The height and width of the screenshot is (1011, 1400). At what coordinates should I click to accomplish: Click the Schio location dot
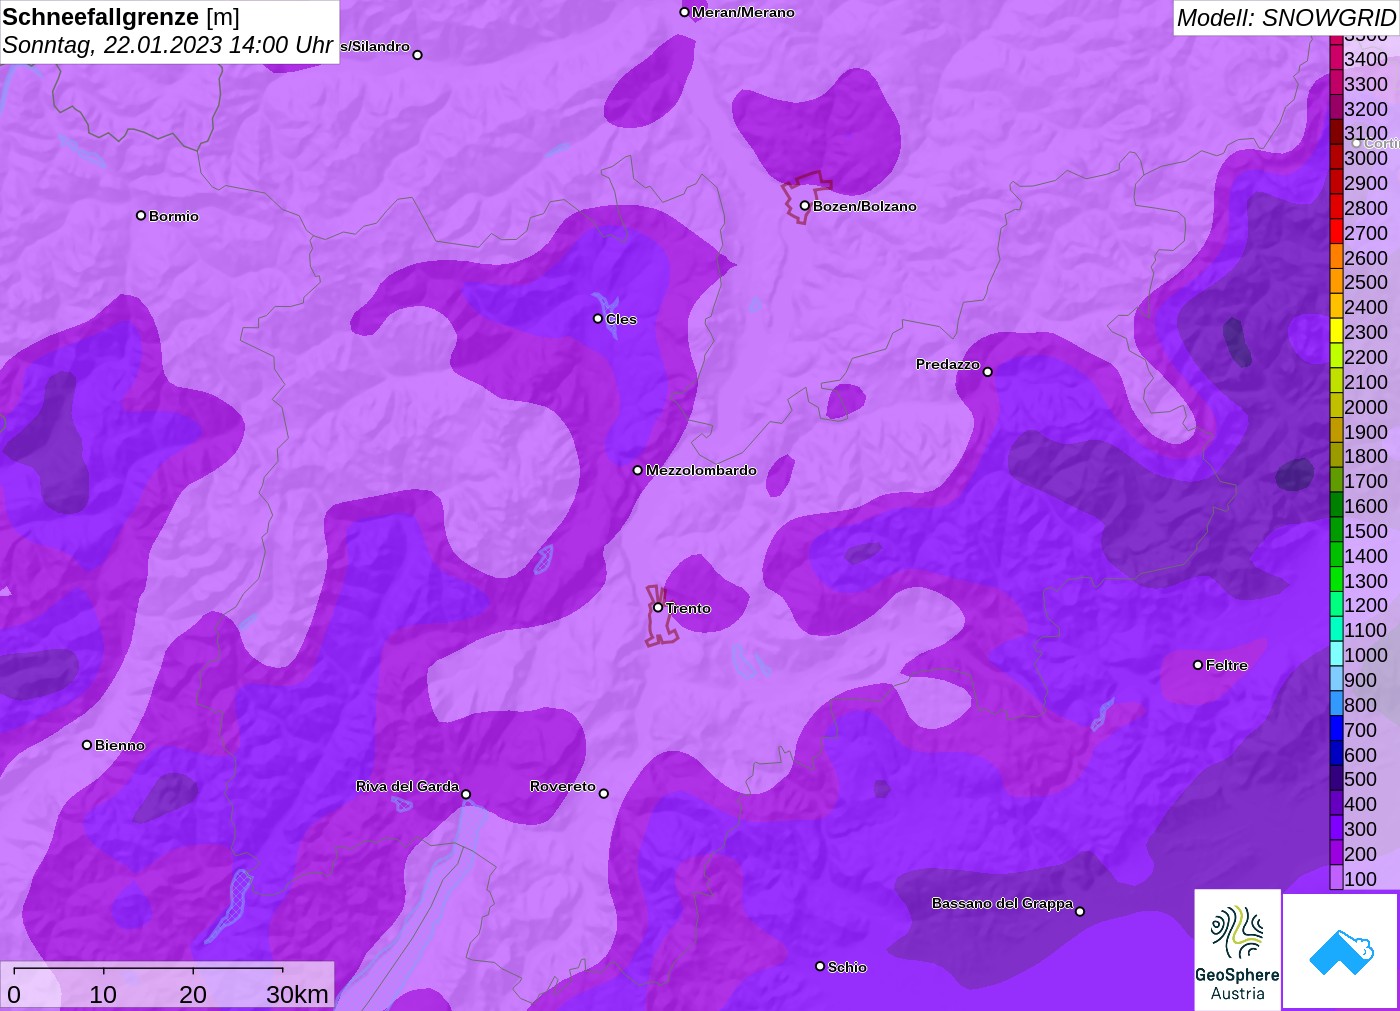tap(820, 966)
